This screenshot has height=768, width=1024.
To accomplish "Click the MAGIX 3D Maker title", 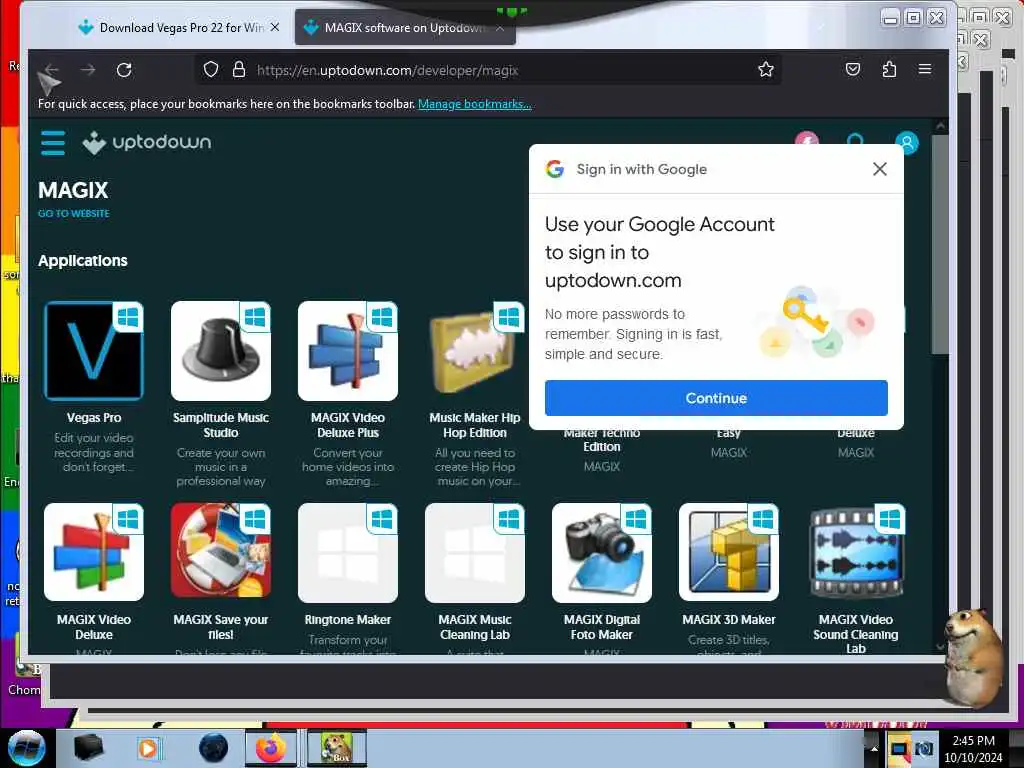I will pos(729,620).
